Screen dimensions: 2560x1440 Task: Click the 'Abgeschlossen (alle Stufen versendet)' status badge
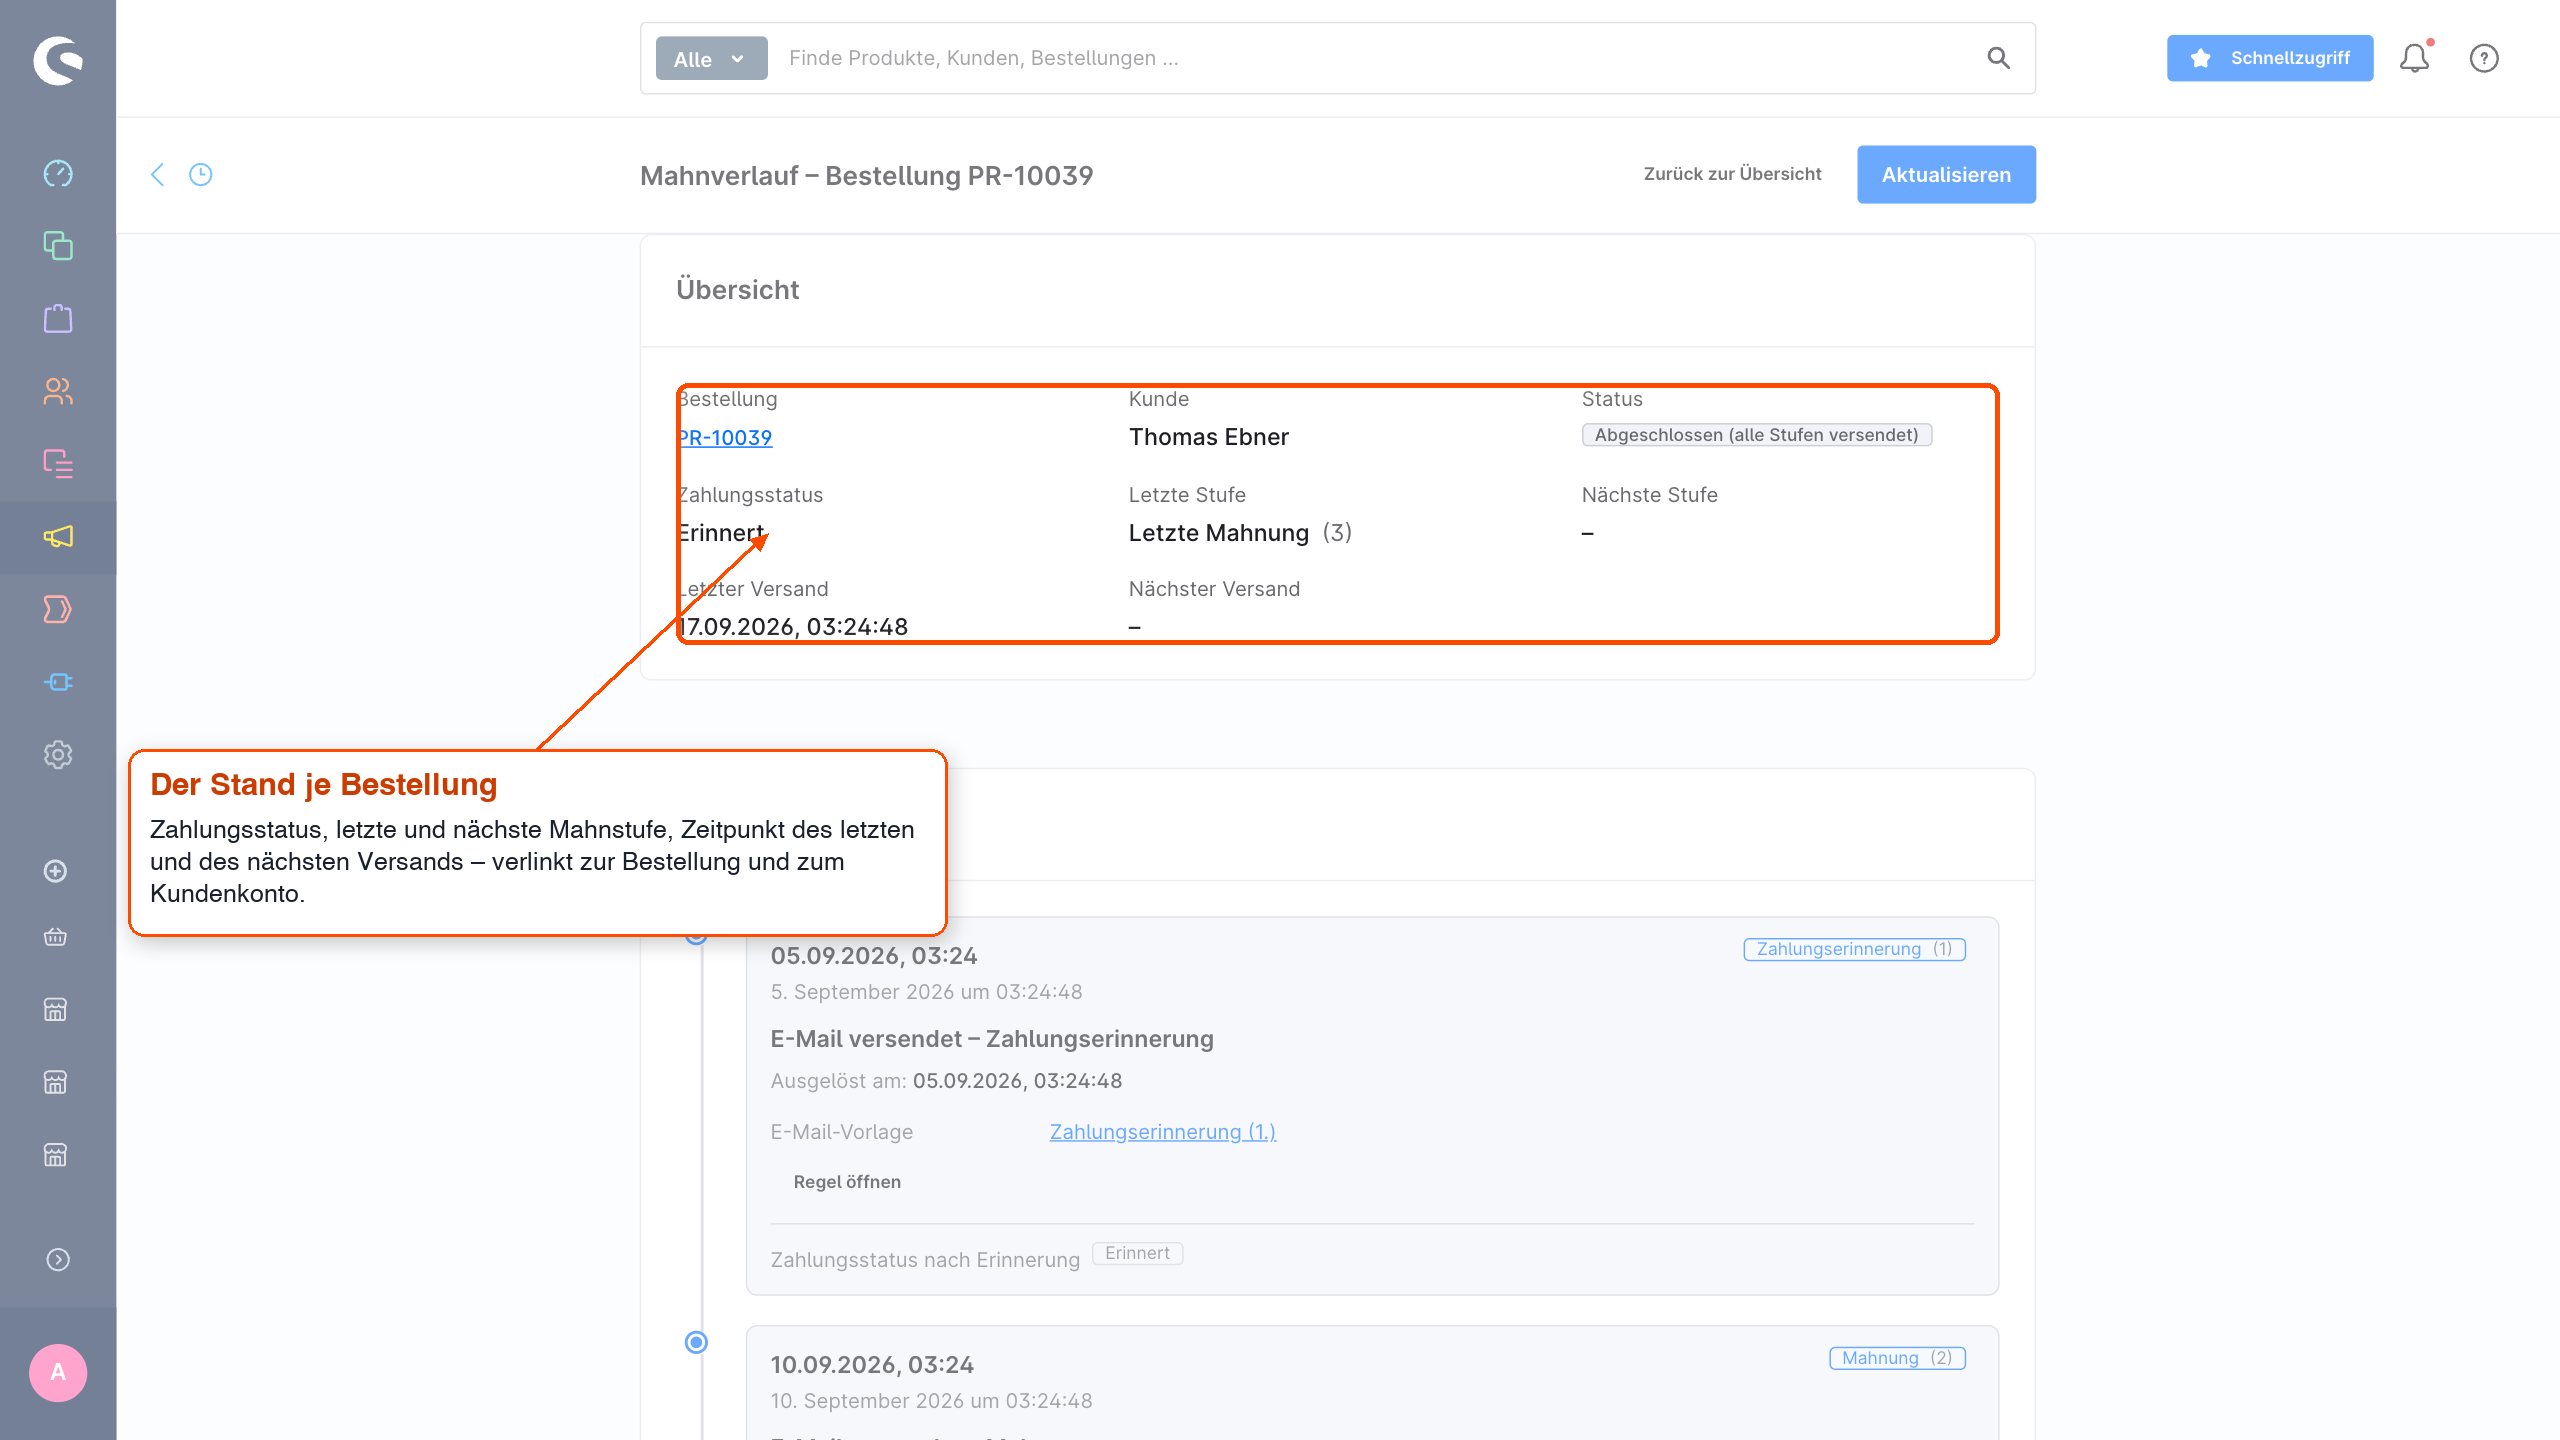coord(1757,435)
